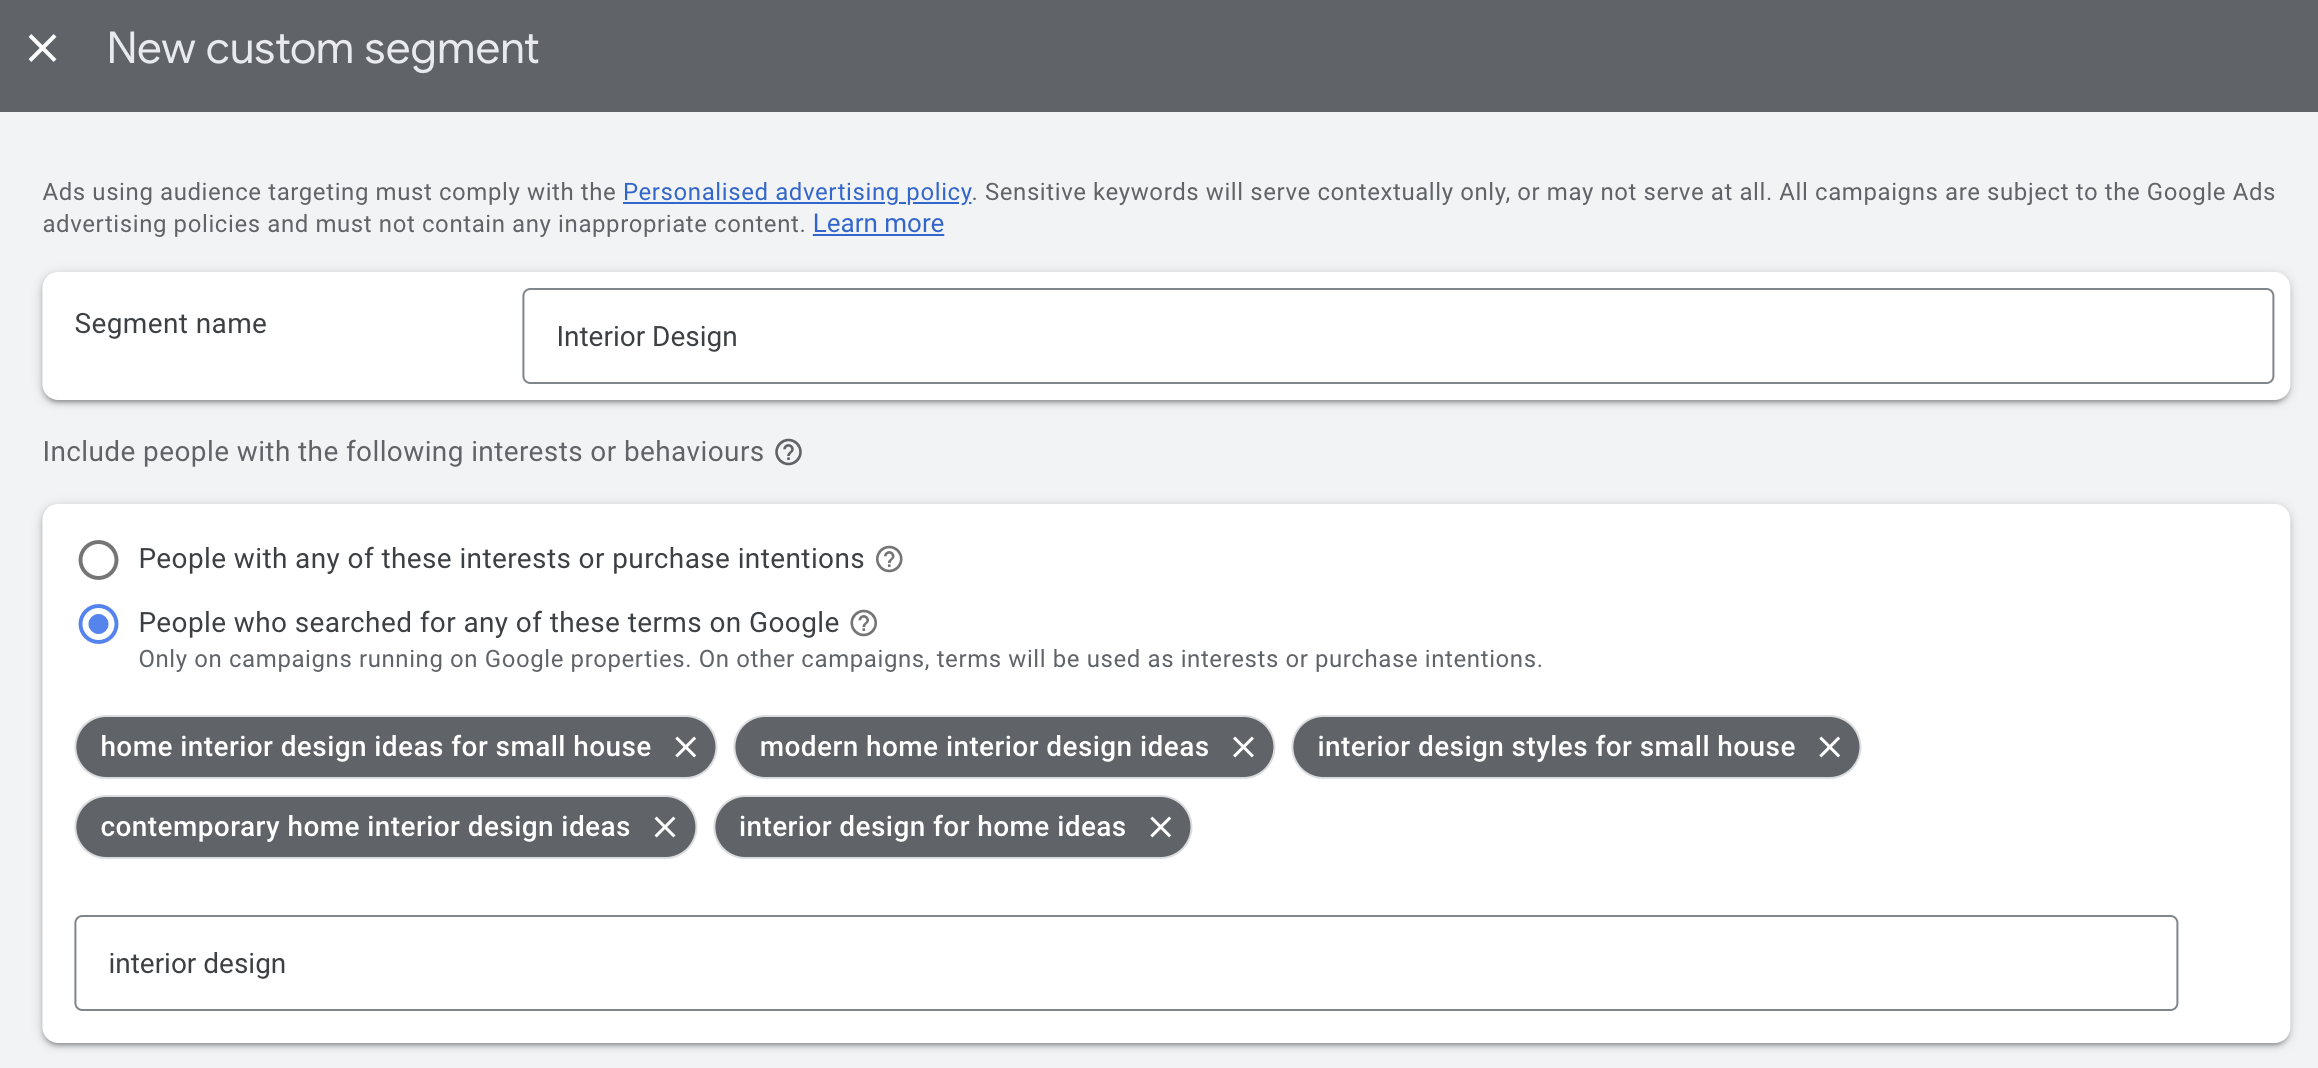Remove the 'interior design for home ideas' keyword

(x=1160, y=827)
